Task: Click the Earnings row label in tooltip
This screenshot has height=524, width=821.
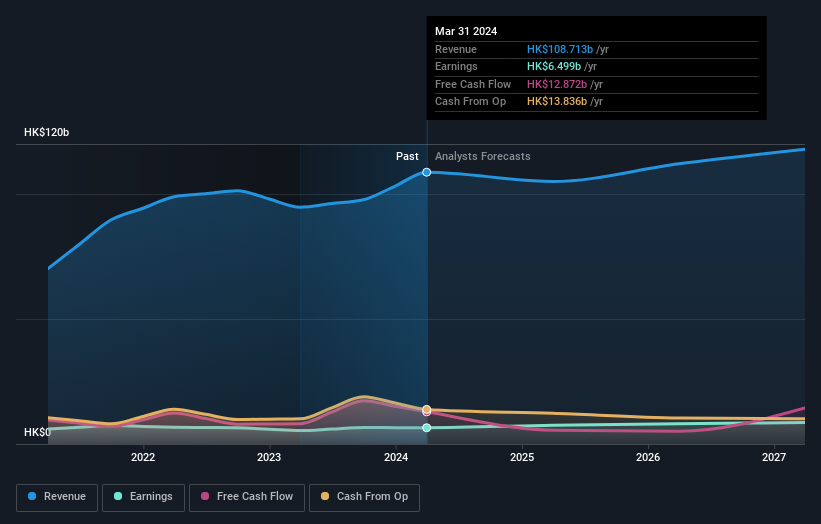Action: click(456, 66)
